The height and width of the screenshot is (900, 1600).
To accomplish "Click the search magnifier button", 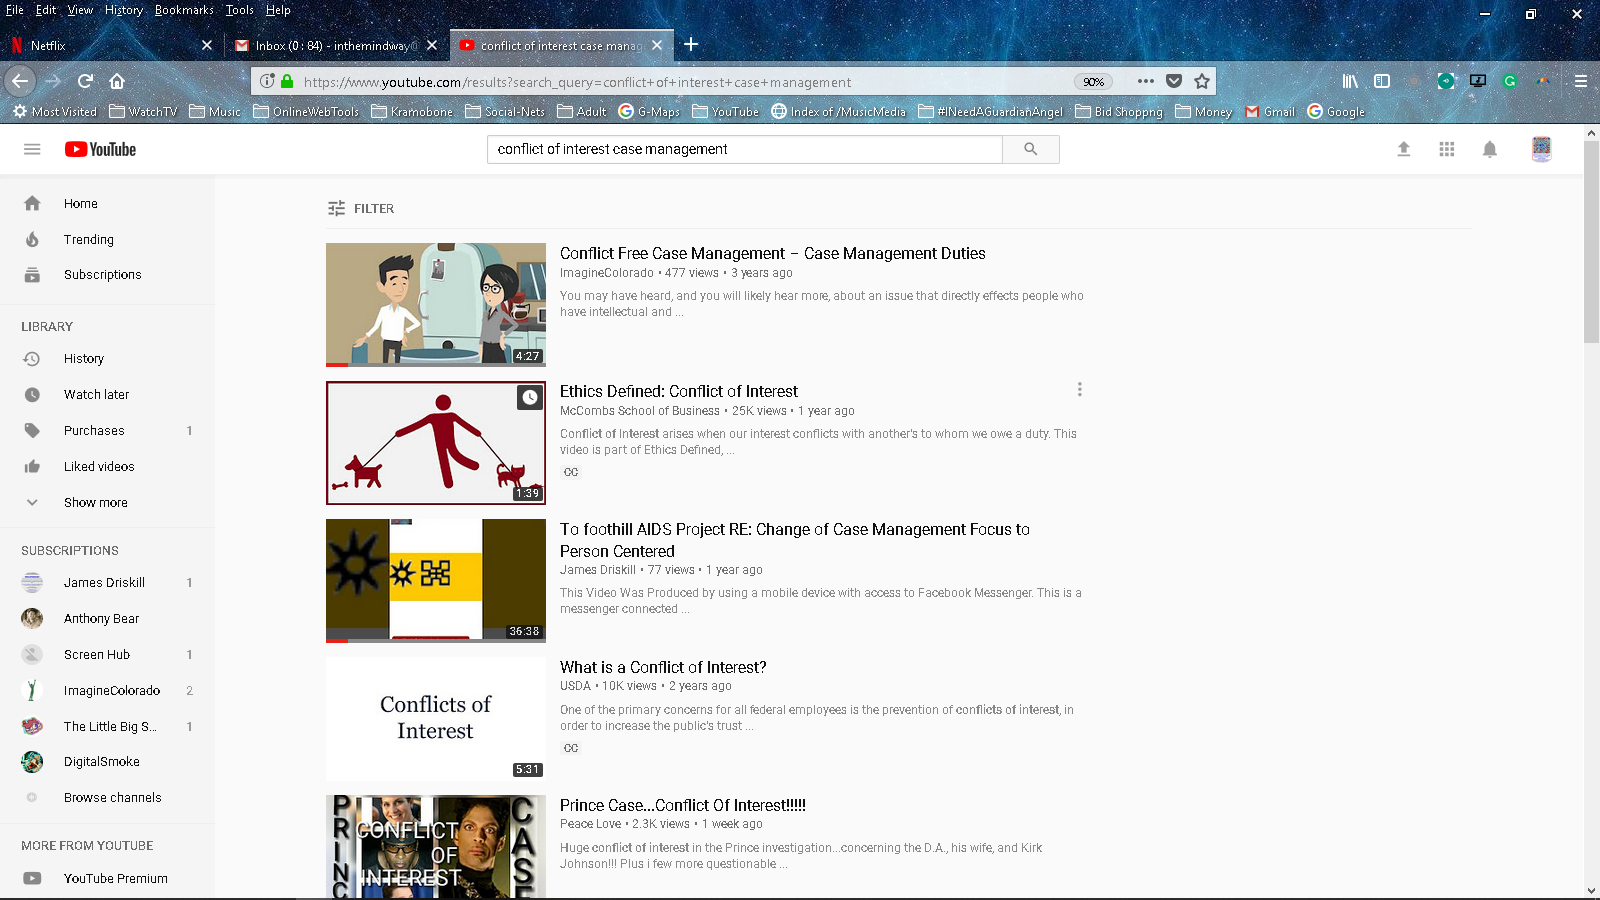I will pyautogui.click(x=1030, y=149).
